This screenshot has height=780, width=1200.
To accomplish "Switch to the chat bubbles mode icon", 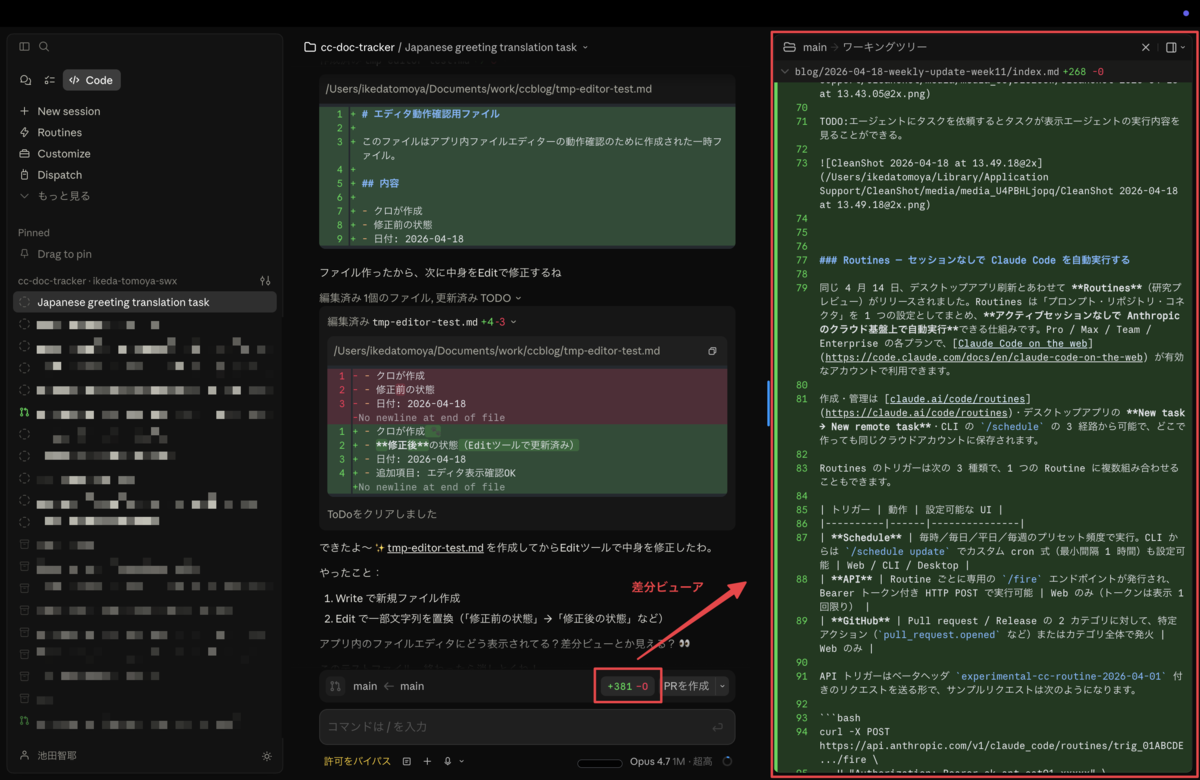I will coord(26,80).
